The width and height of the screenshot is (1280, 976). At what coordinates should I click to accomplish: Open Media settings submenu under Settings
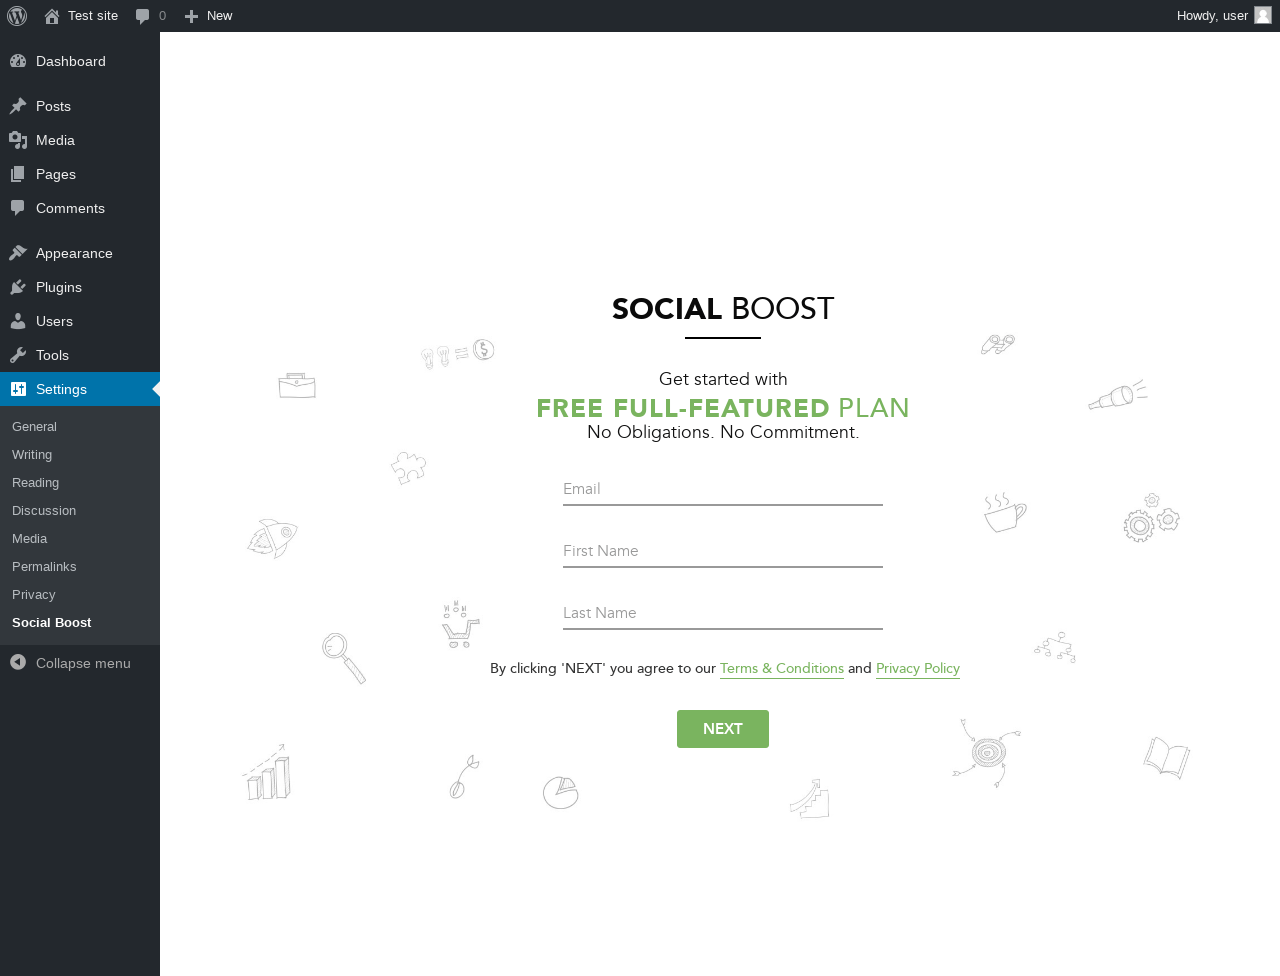(x=29, y=538)
